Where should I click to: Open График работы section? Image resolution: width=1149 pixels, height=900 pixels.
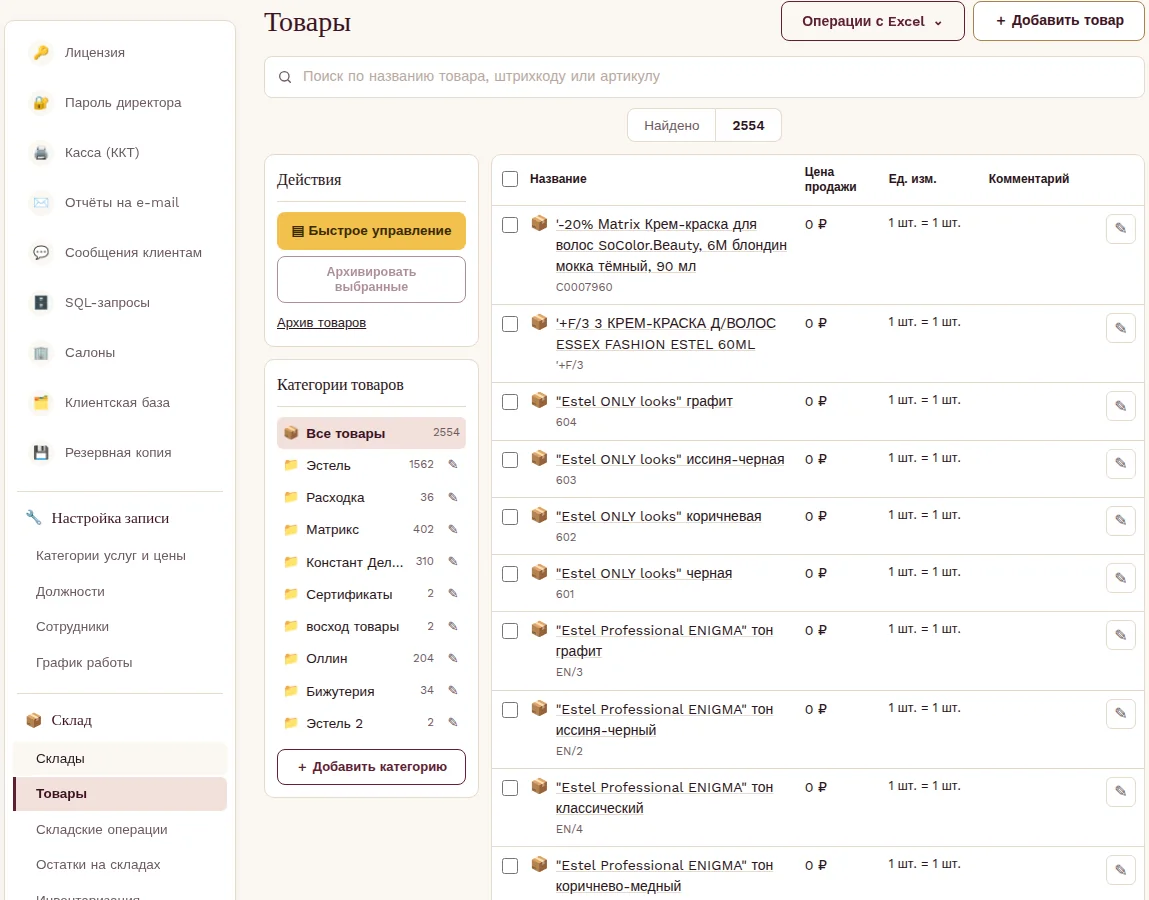coord(84,663)
